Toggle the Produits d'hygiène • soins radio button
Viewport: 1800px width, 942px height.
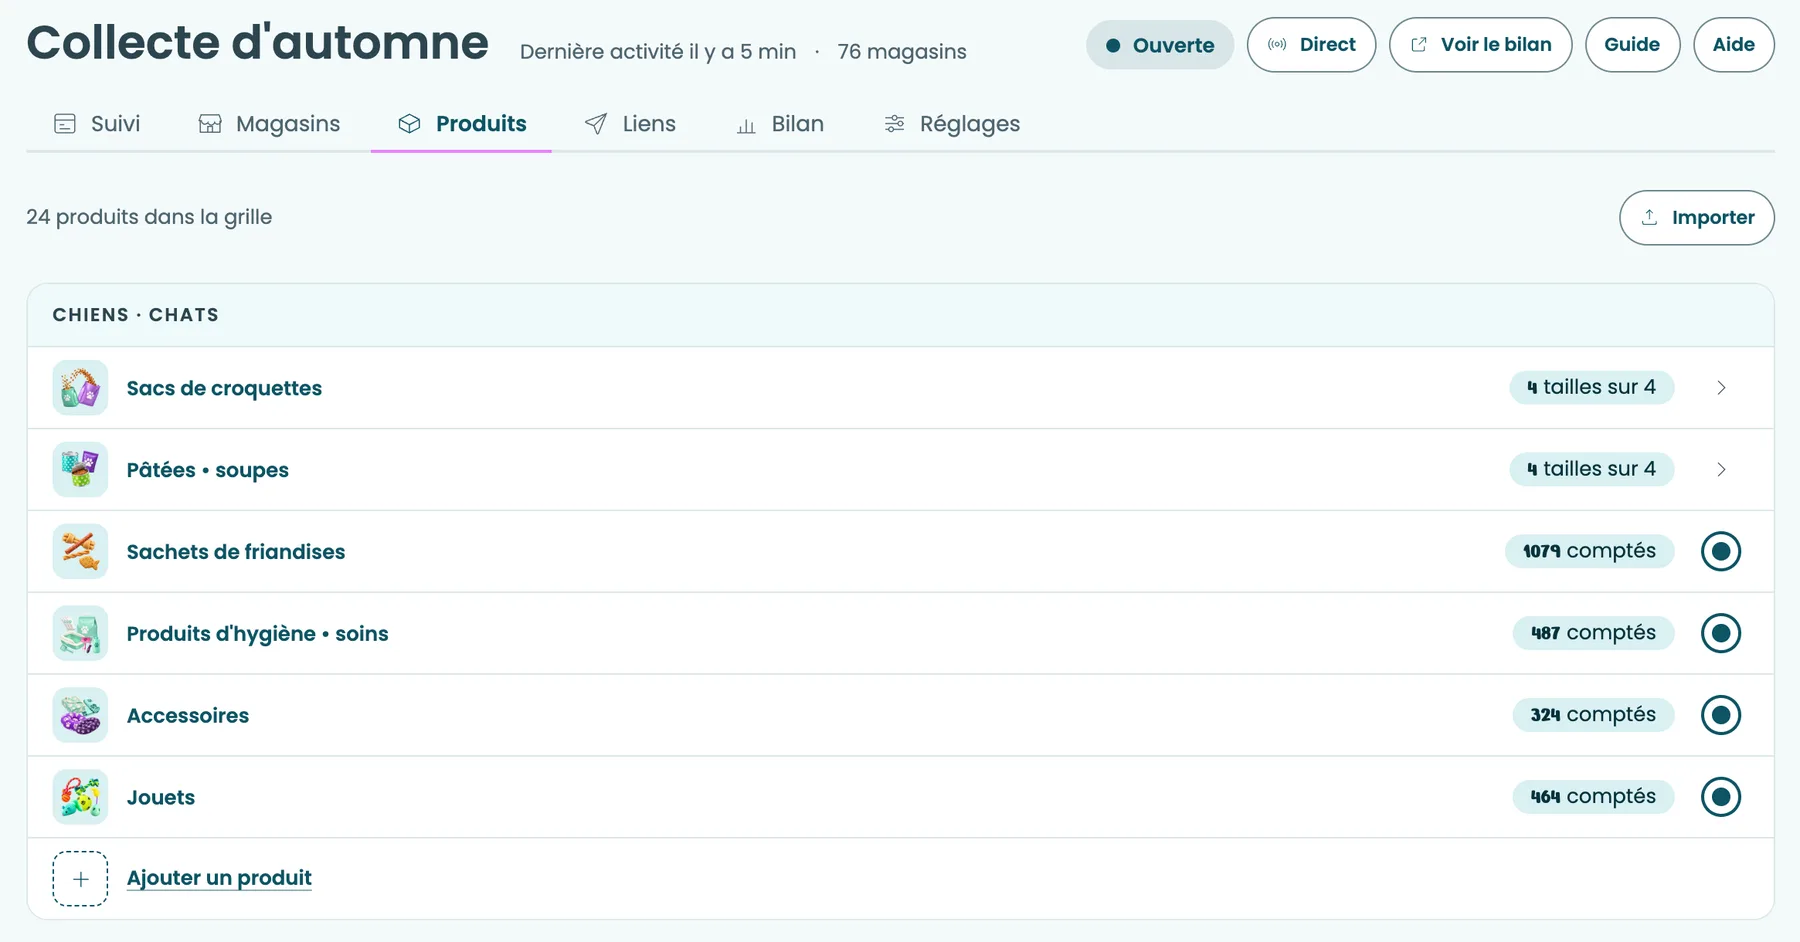[x=1721, y=634]
